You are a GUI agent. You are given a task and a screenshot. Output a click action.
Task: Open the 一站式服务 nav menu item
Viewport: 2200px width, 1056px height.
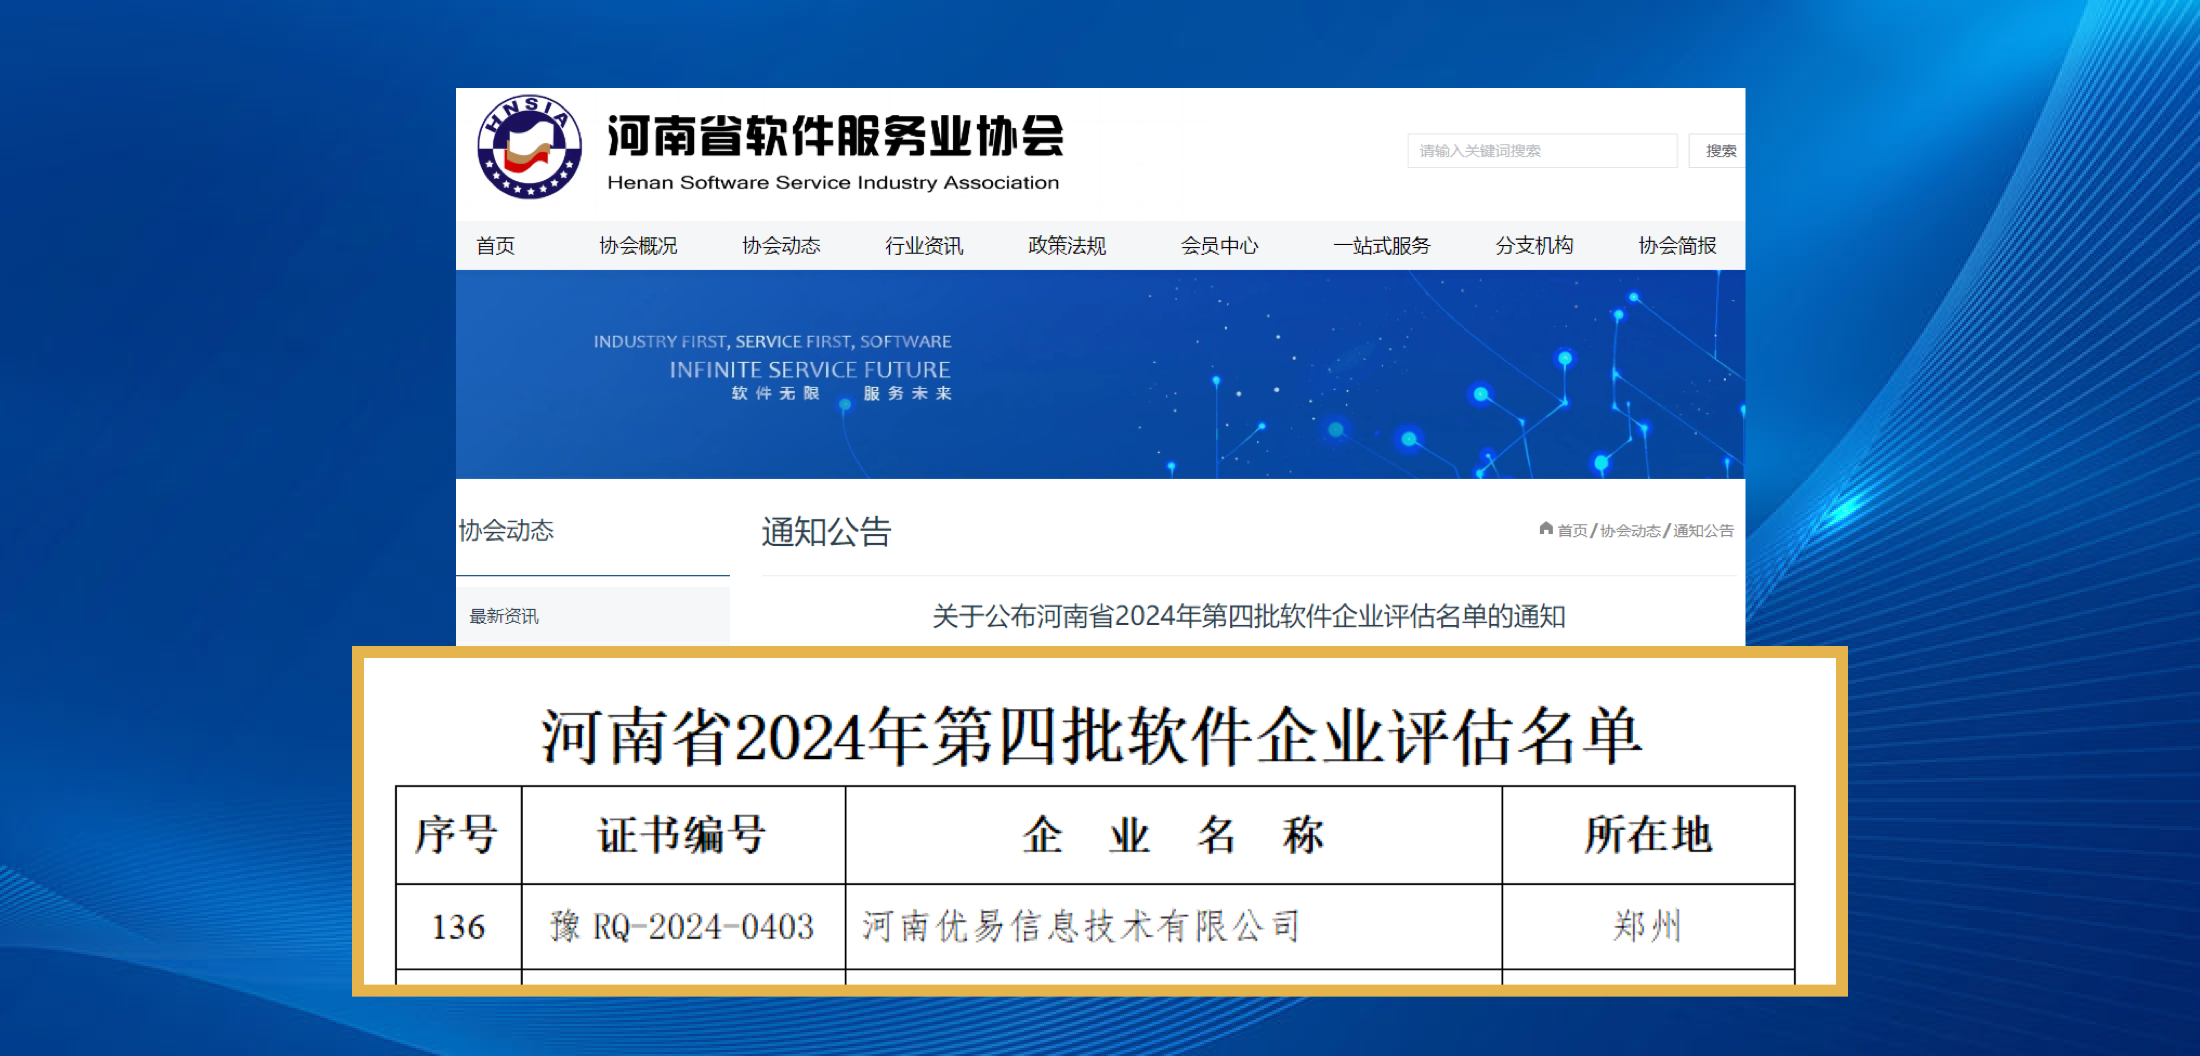pos(1382,246)
